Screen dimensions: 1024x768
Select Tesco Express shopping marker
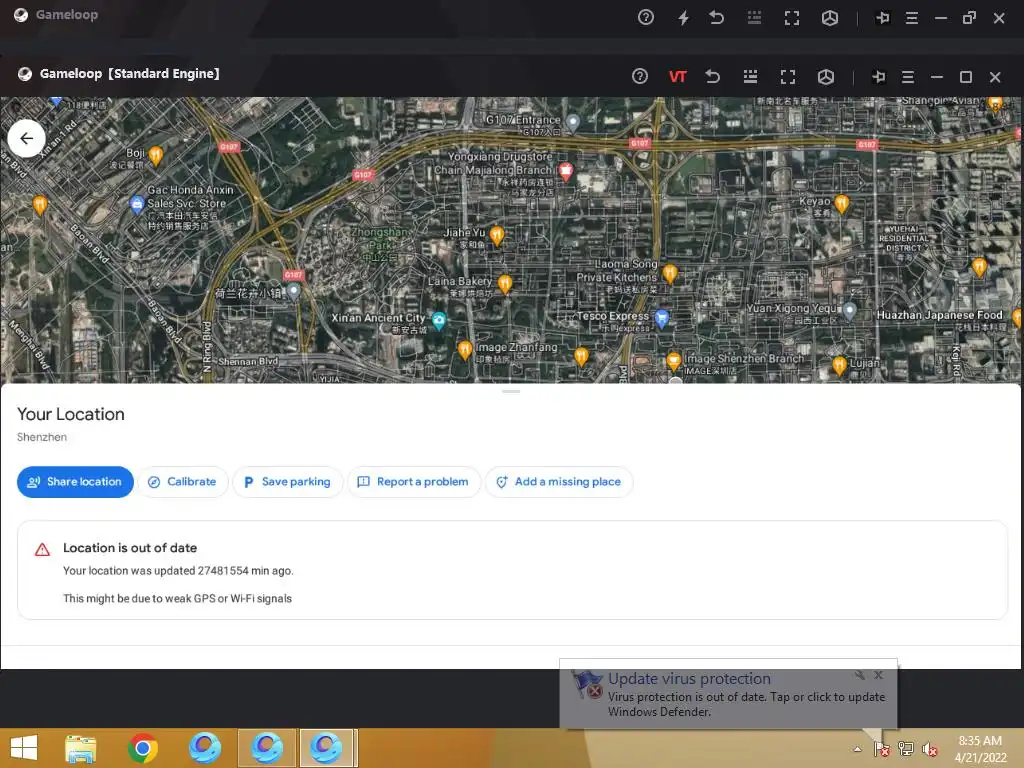[662, 319]
